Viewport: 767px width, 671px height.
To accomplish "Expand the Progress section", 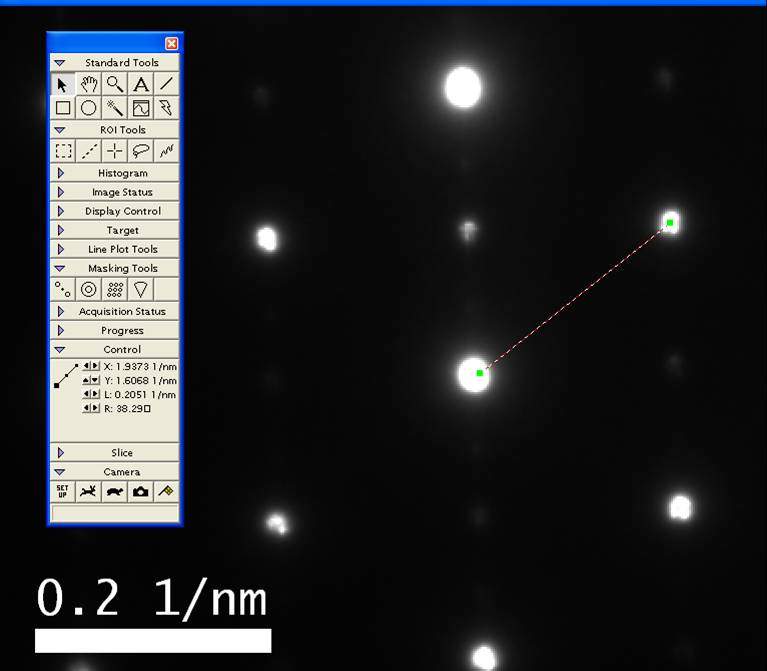I will pyautogui.click(x=61, y=331).
